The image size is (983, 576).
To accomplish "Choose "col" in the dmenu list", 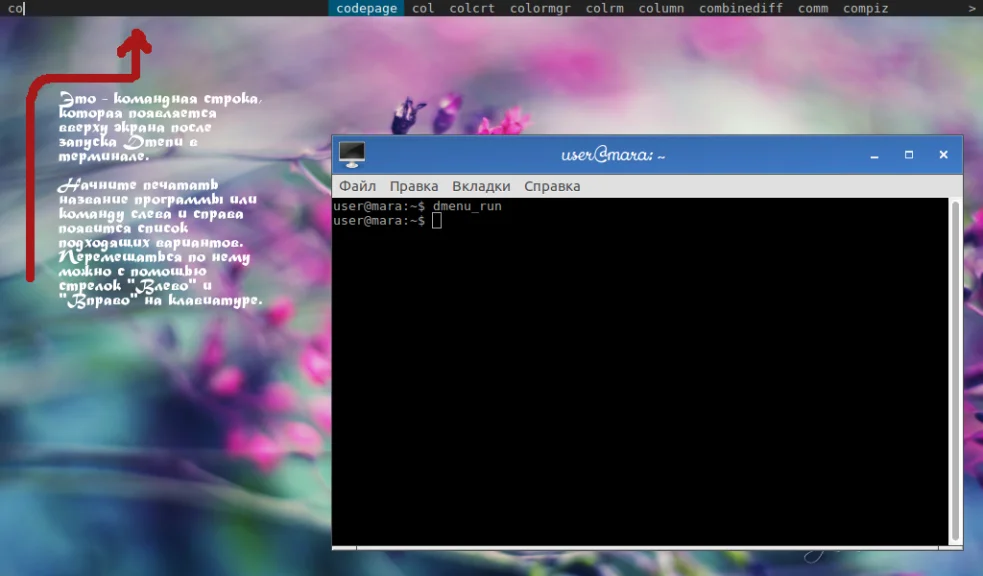I will (x=423, y=8).
